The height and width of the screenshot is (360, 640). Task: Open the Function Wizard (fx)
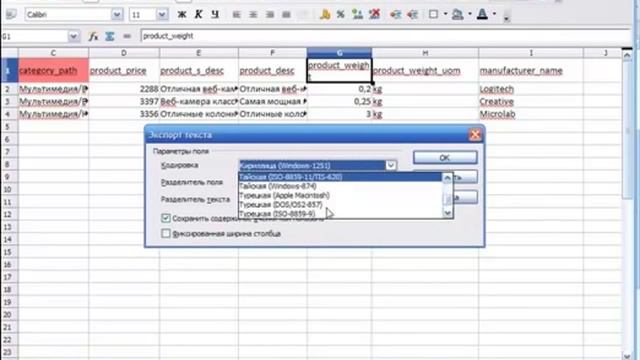(x=93, y=36)
